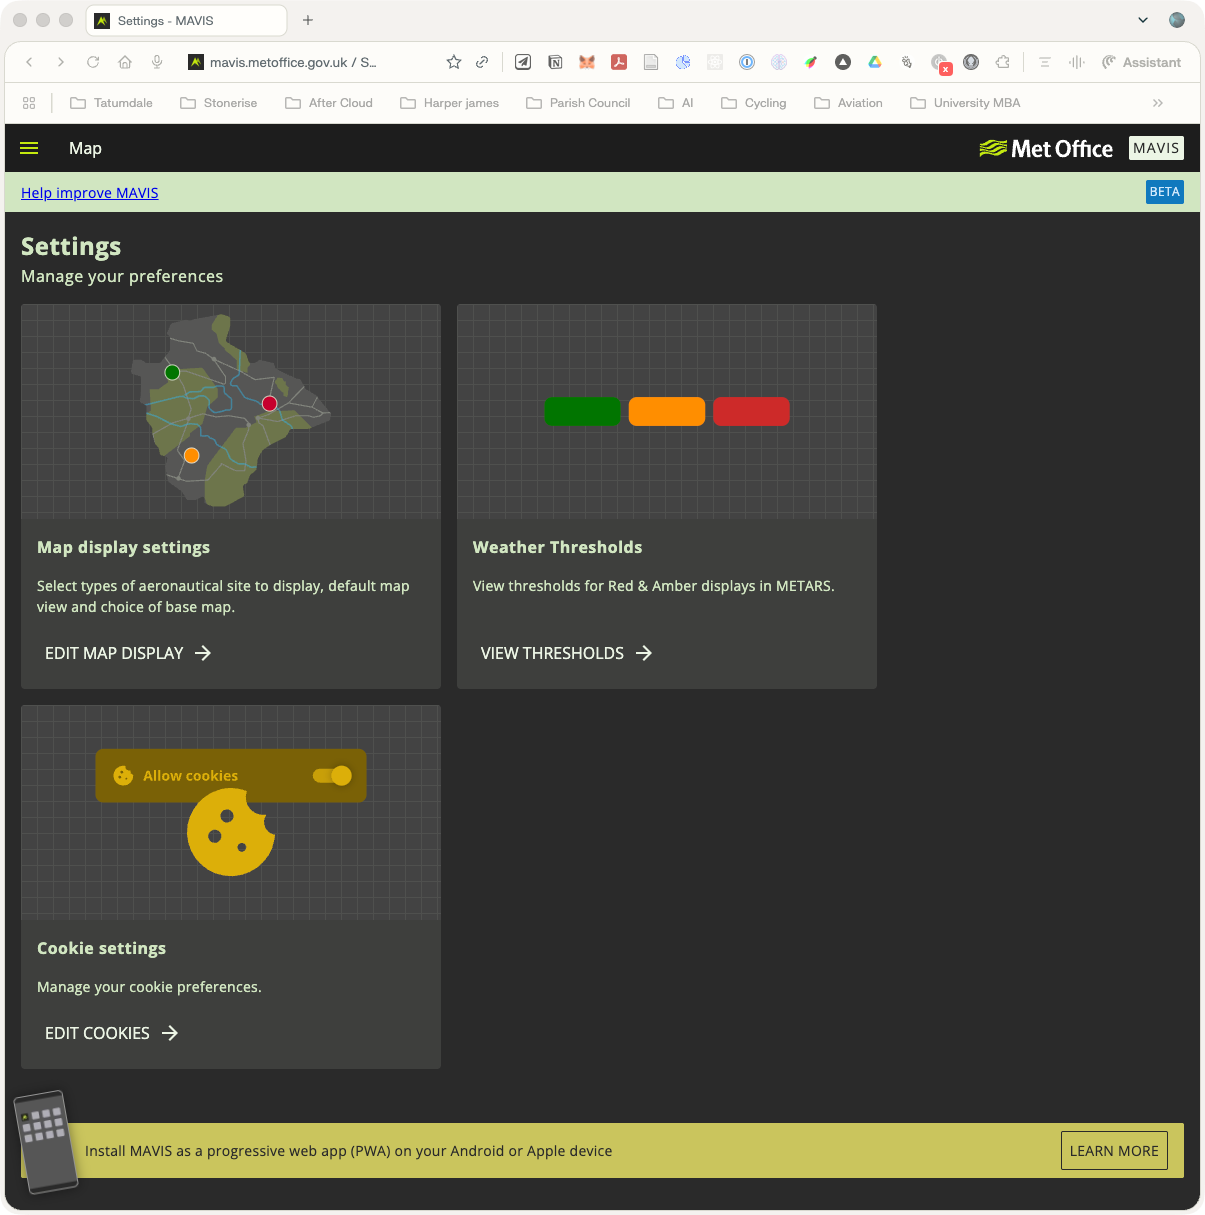The height and width of the screenshot is (1215, 1205).
Task: Click the Weather Thresholds card image
Action: [667, 411]
